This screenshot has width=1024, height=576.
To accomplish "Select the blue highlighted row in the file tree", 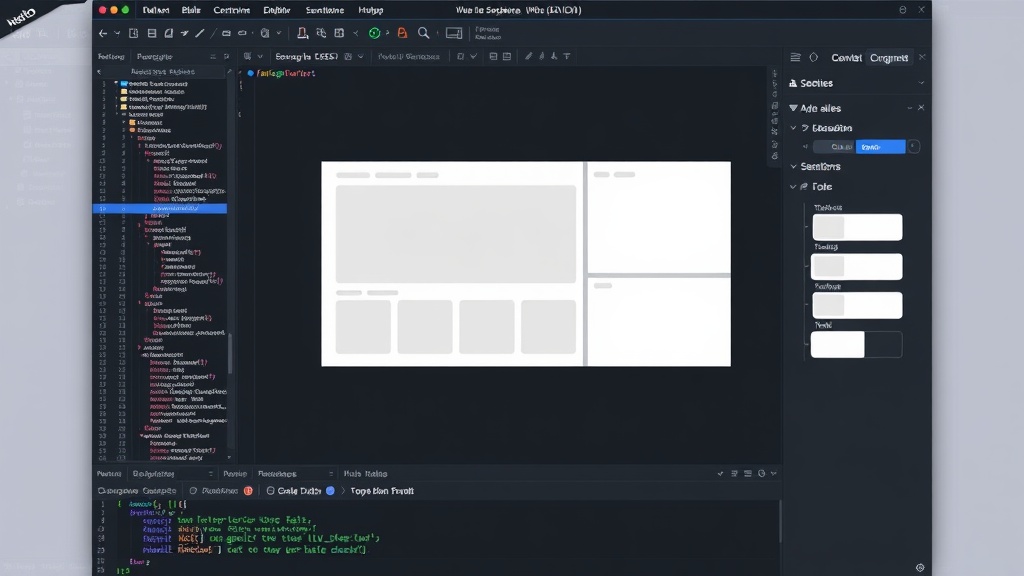I will 160,208.
